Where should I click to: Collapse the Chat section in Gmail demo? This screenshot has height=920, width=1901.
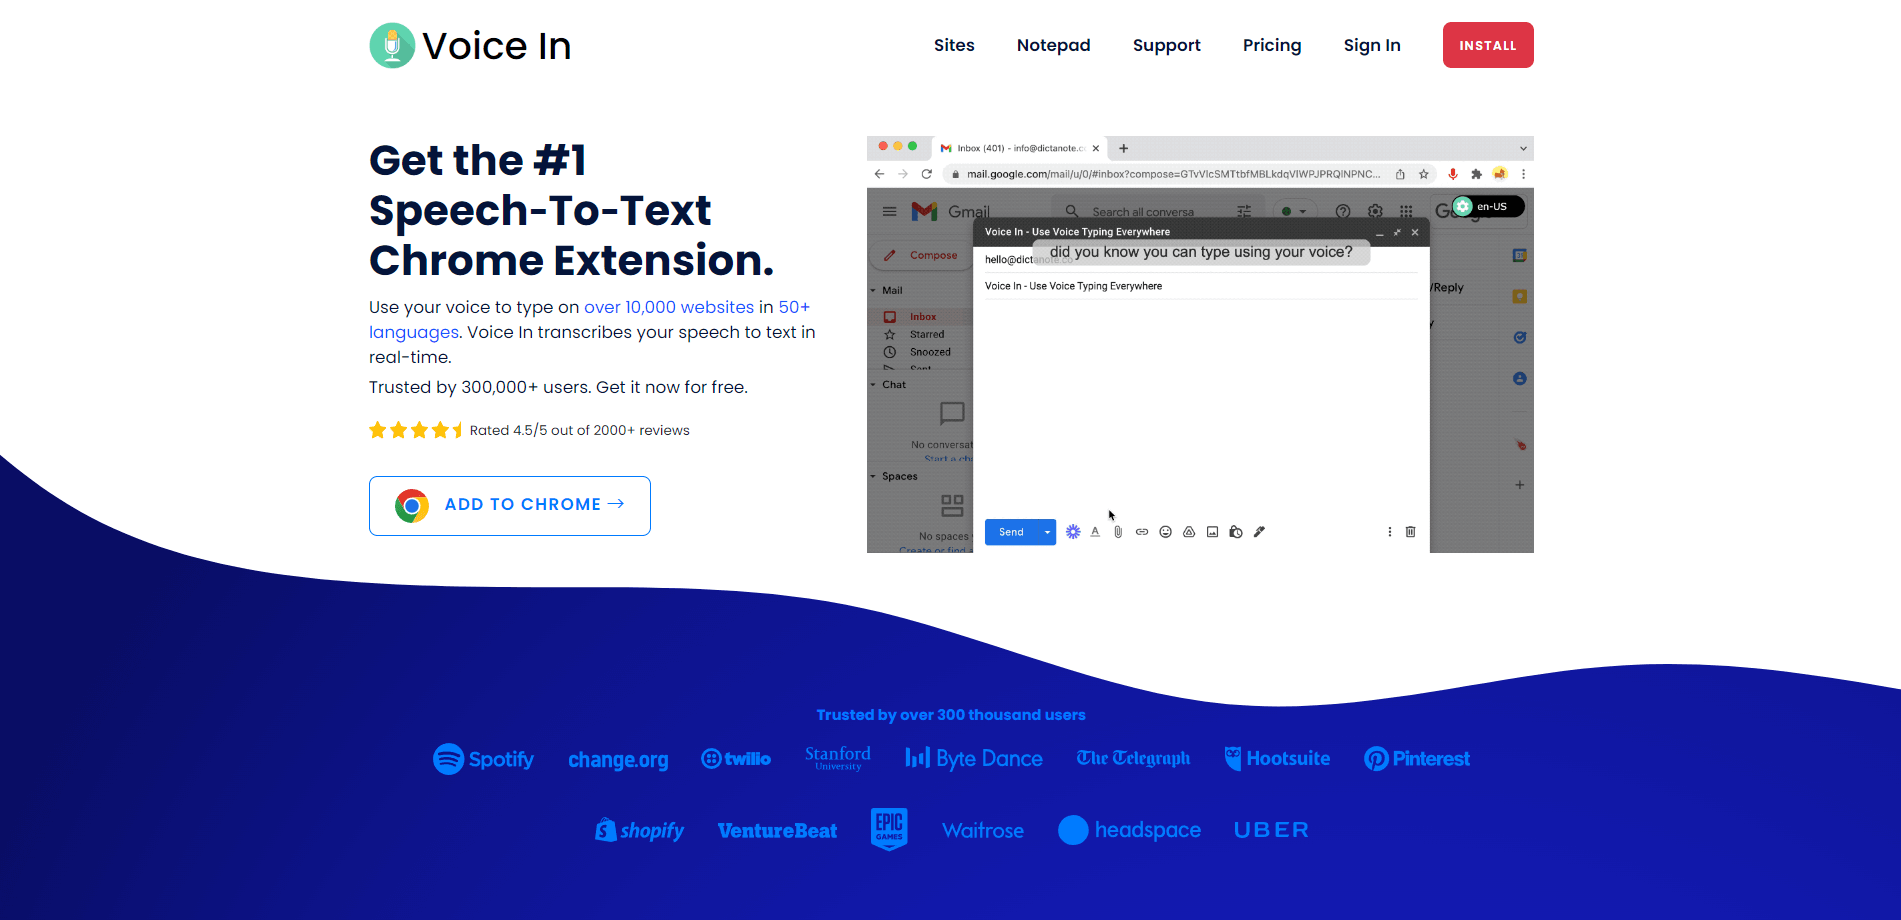[873, 384]
